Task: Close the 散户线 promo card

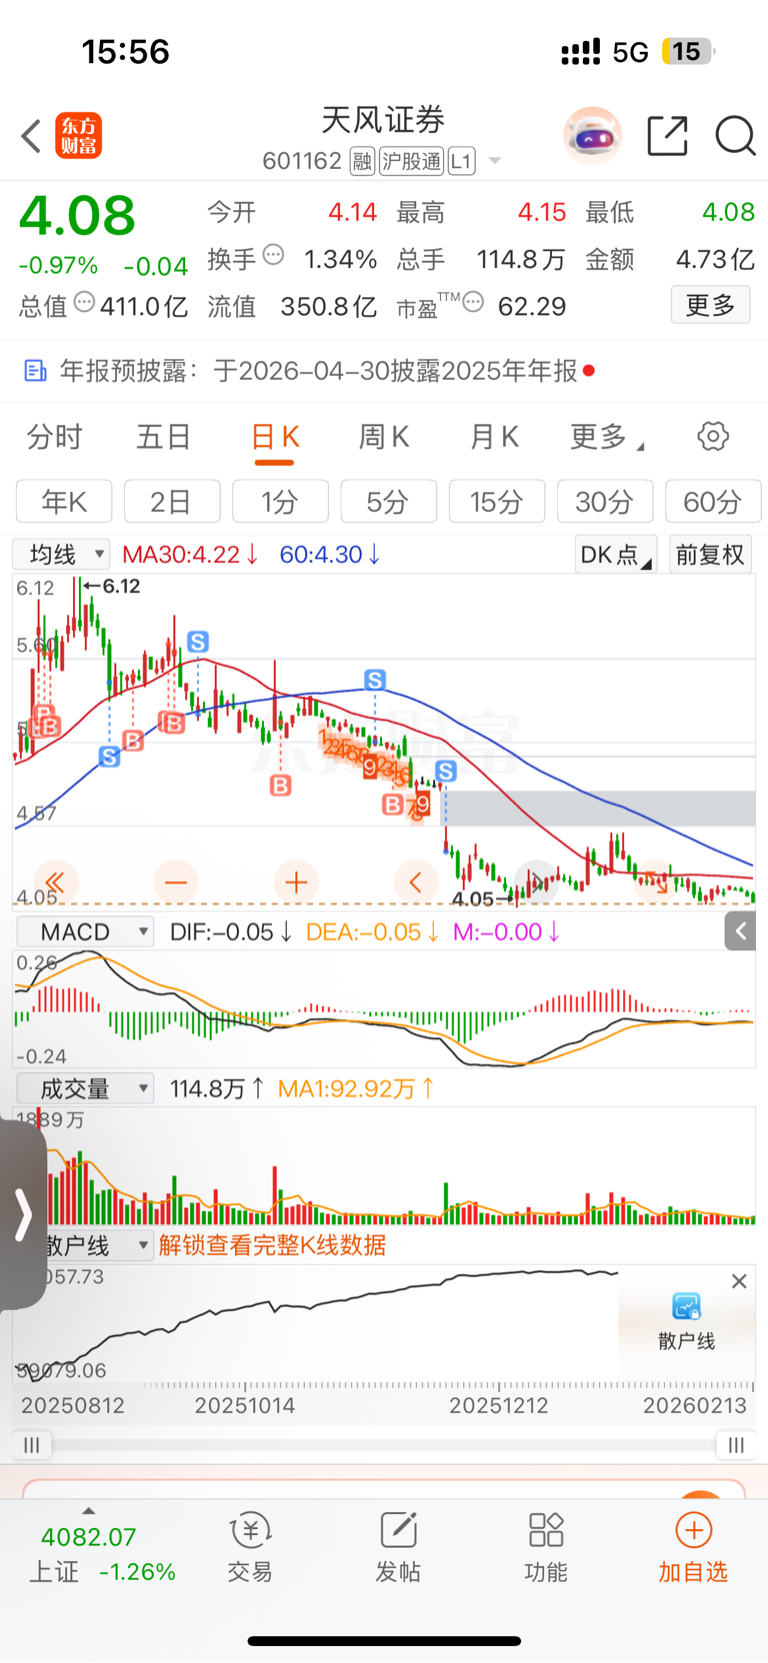Action: (739, 1281)
